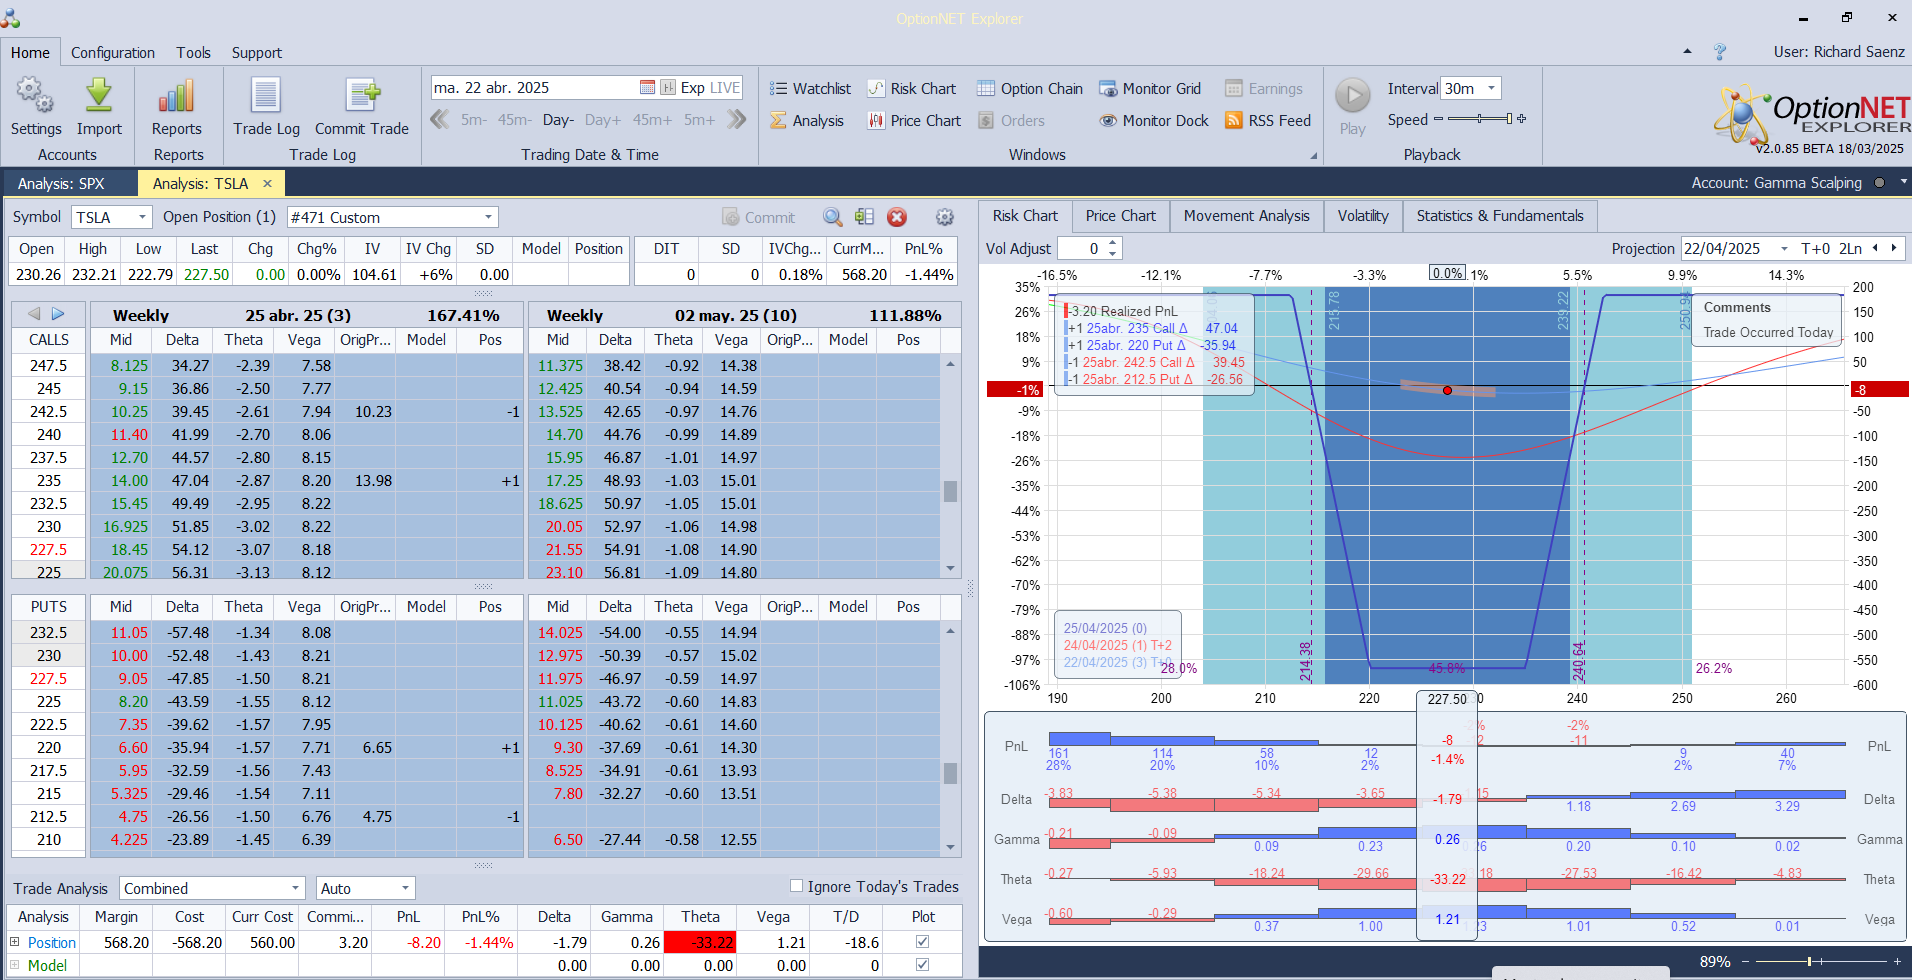Open the Option Chain window

pyautogui.click(x=1030, y=89)
